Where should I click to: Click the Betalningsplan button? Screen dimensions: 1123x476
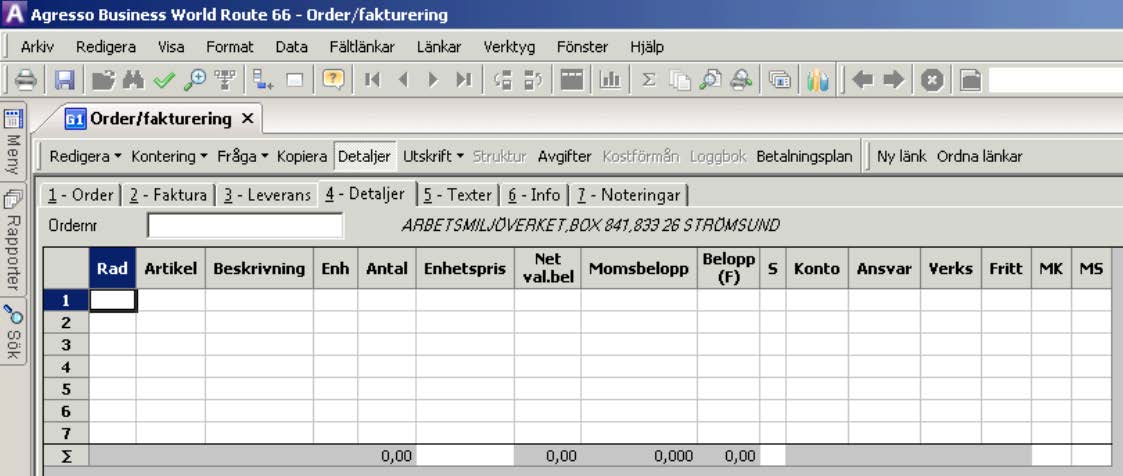pyautogui.click(x=804, y=156)
